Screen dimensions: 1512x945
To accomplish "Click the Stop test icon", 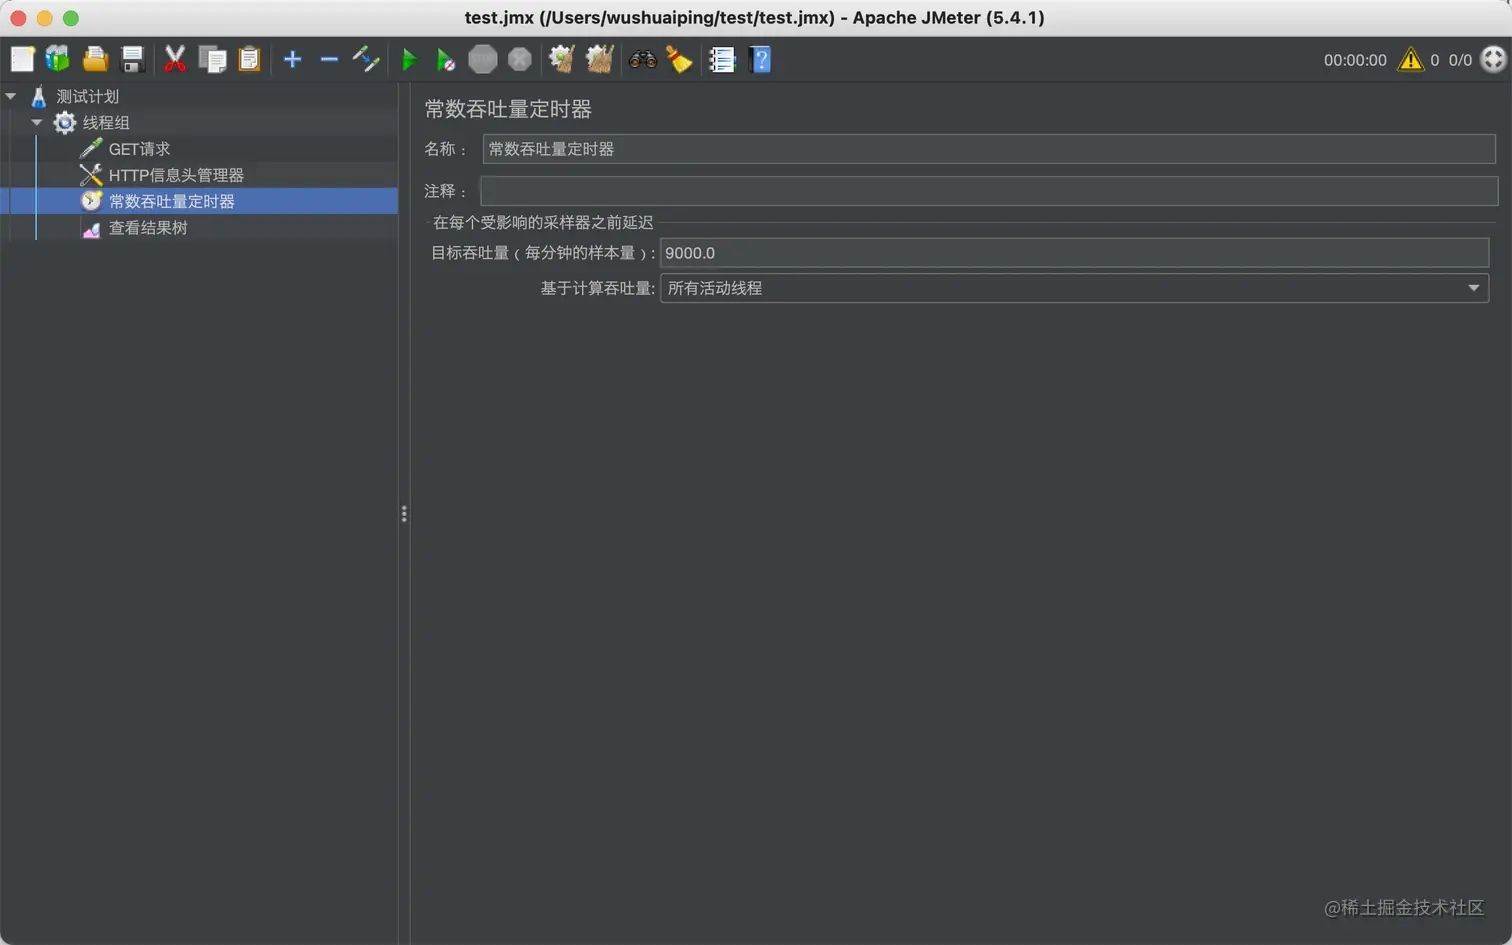I will [x=483, y=60].
